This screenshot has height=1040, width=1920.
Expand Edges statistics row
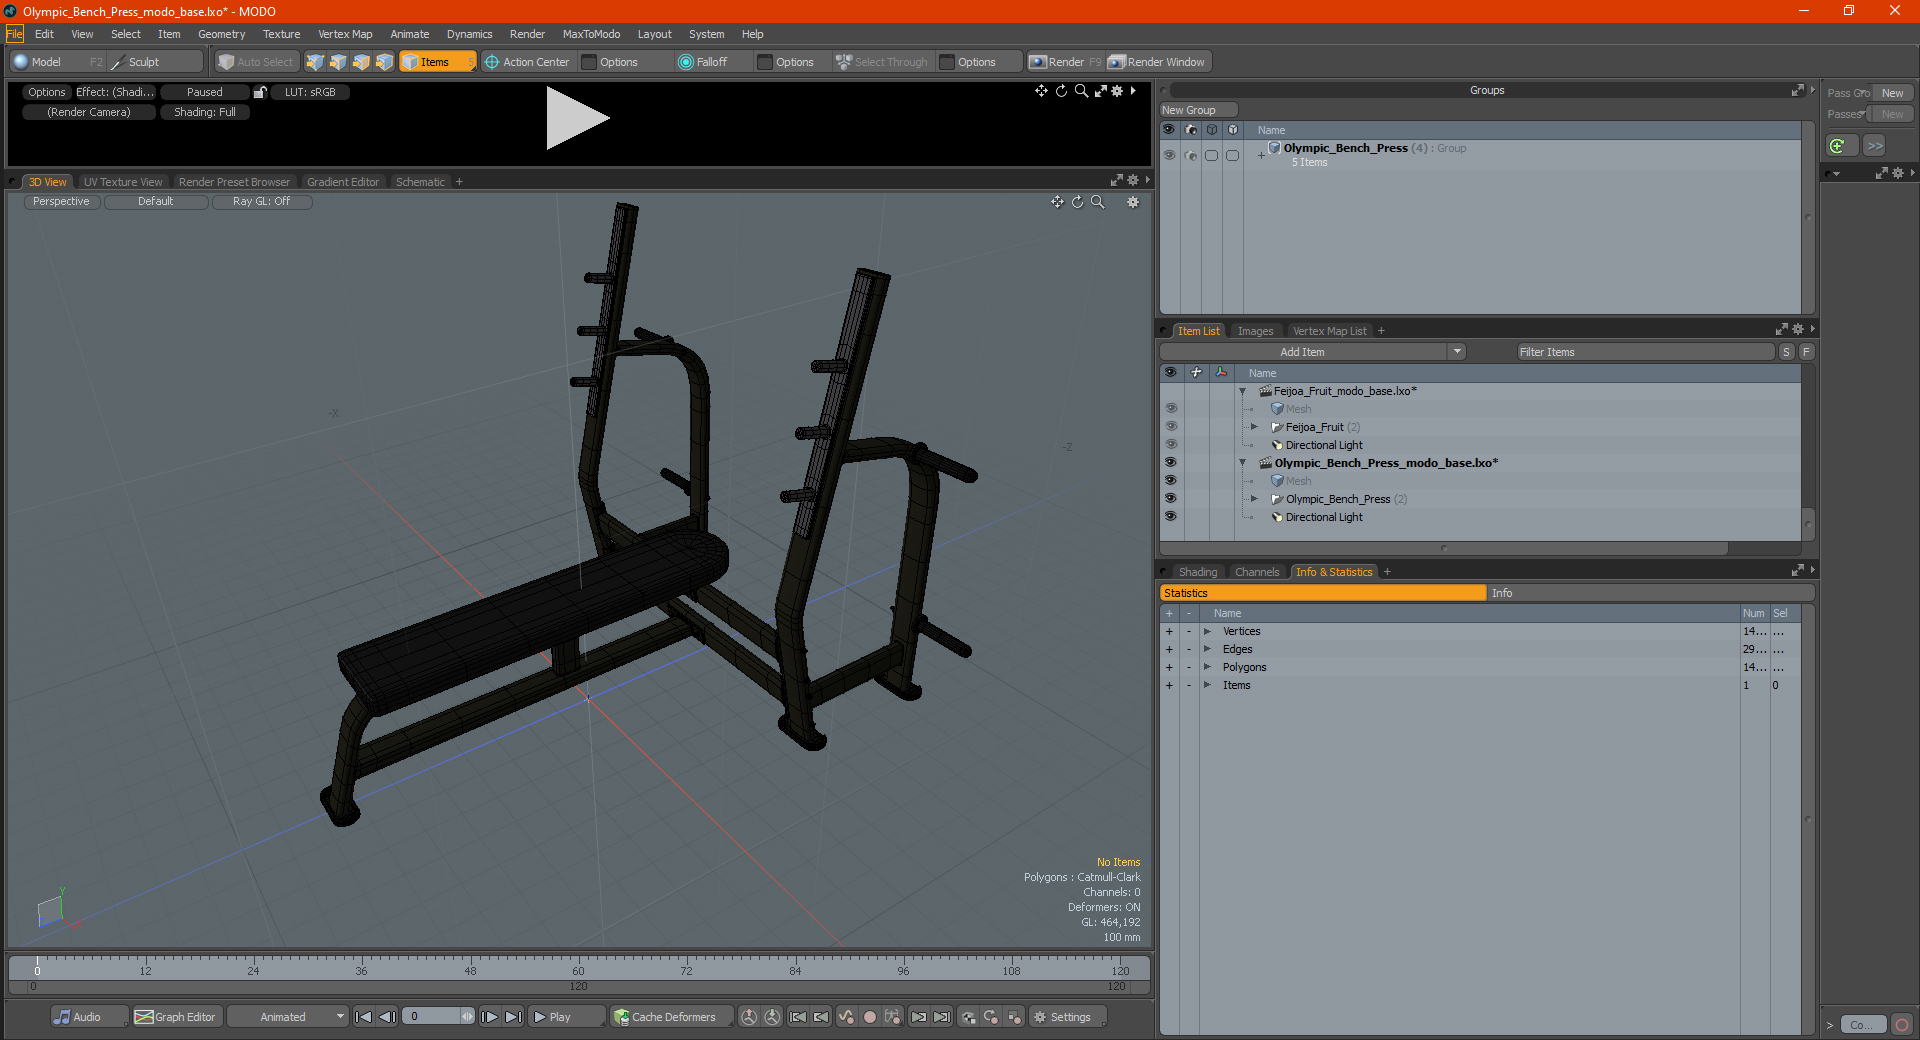point(1207,649)
